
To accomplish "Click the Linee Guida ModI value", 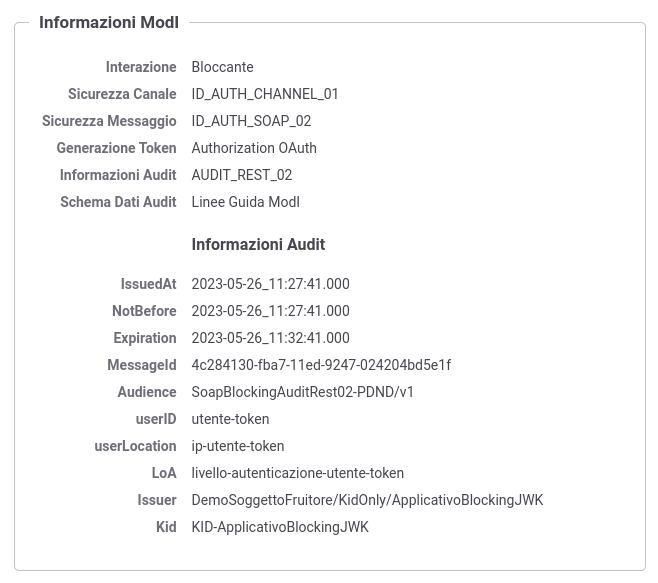I will click(245, 202).
